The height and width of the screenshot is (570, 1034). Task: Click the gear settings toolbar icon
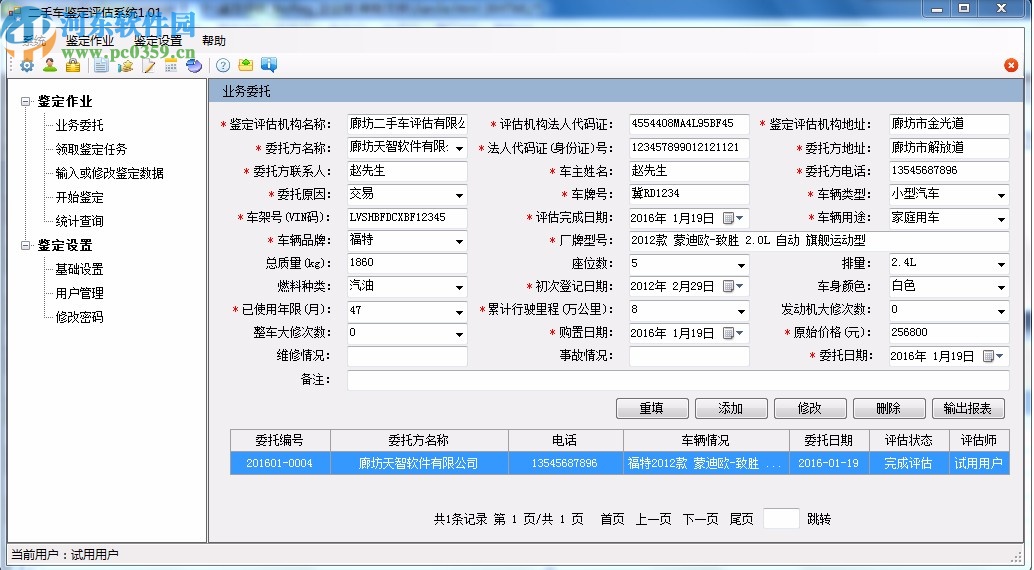click(x=27, y=65)
